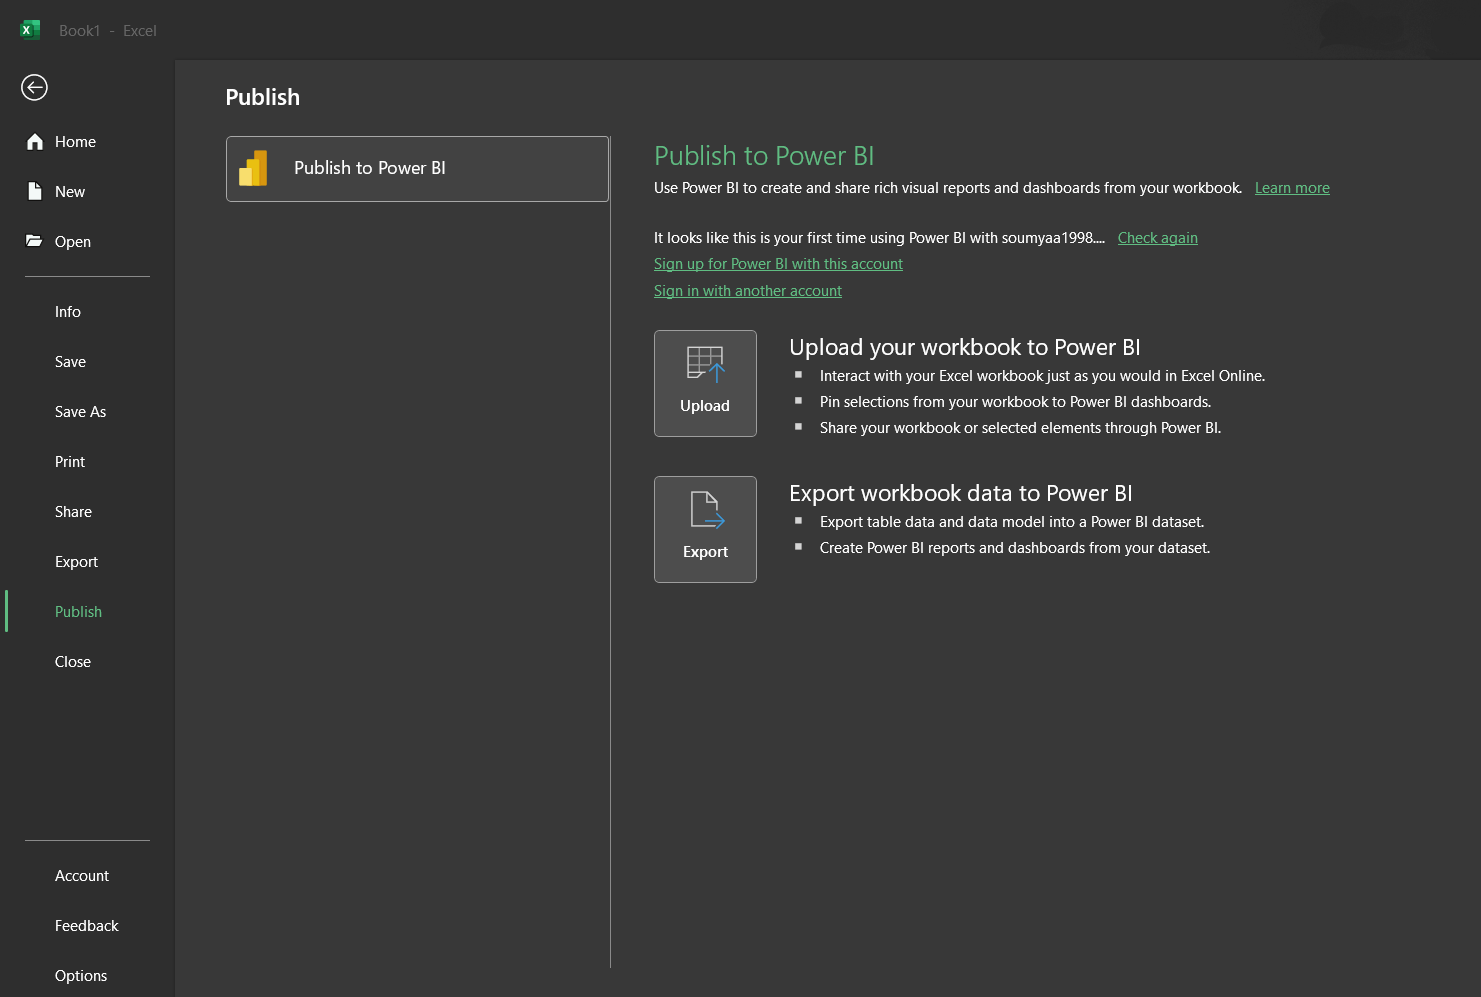Open the Info section
The width and height of the screenshot is (1481, 997).
click(x=87, y=312)
